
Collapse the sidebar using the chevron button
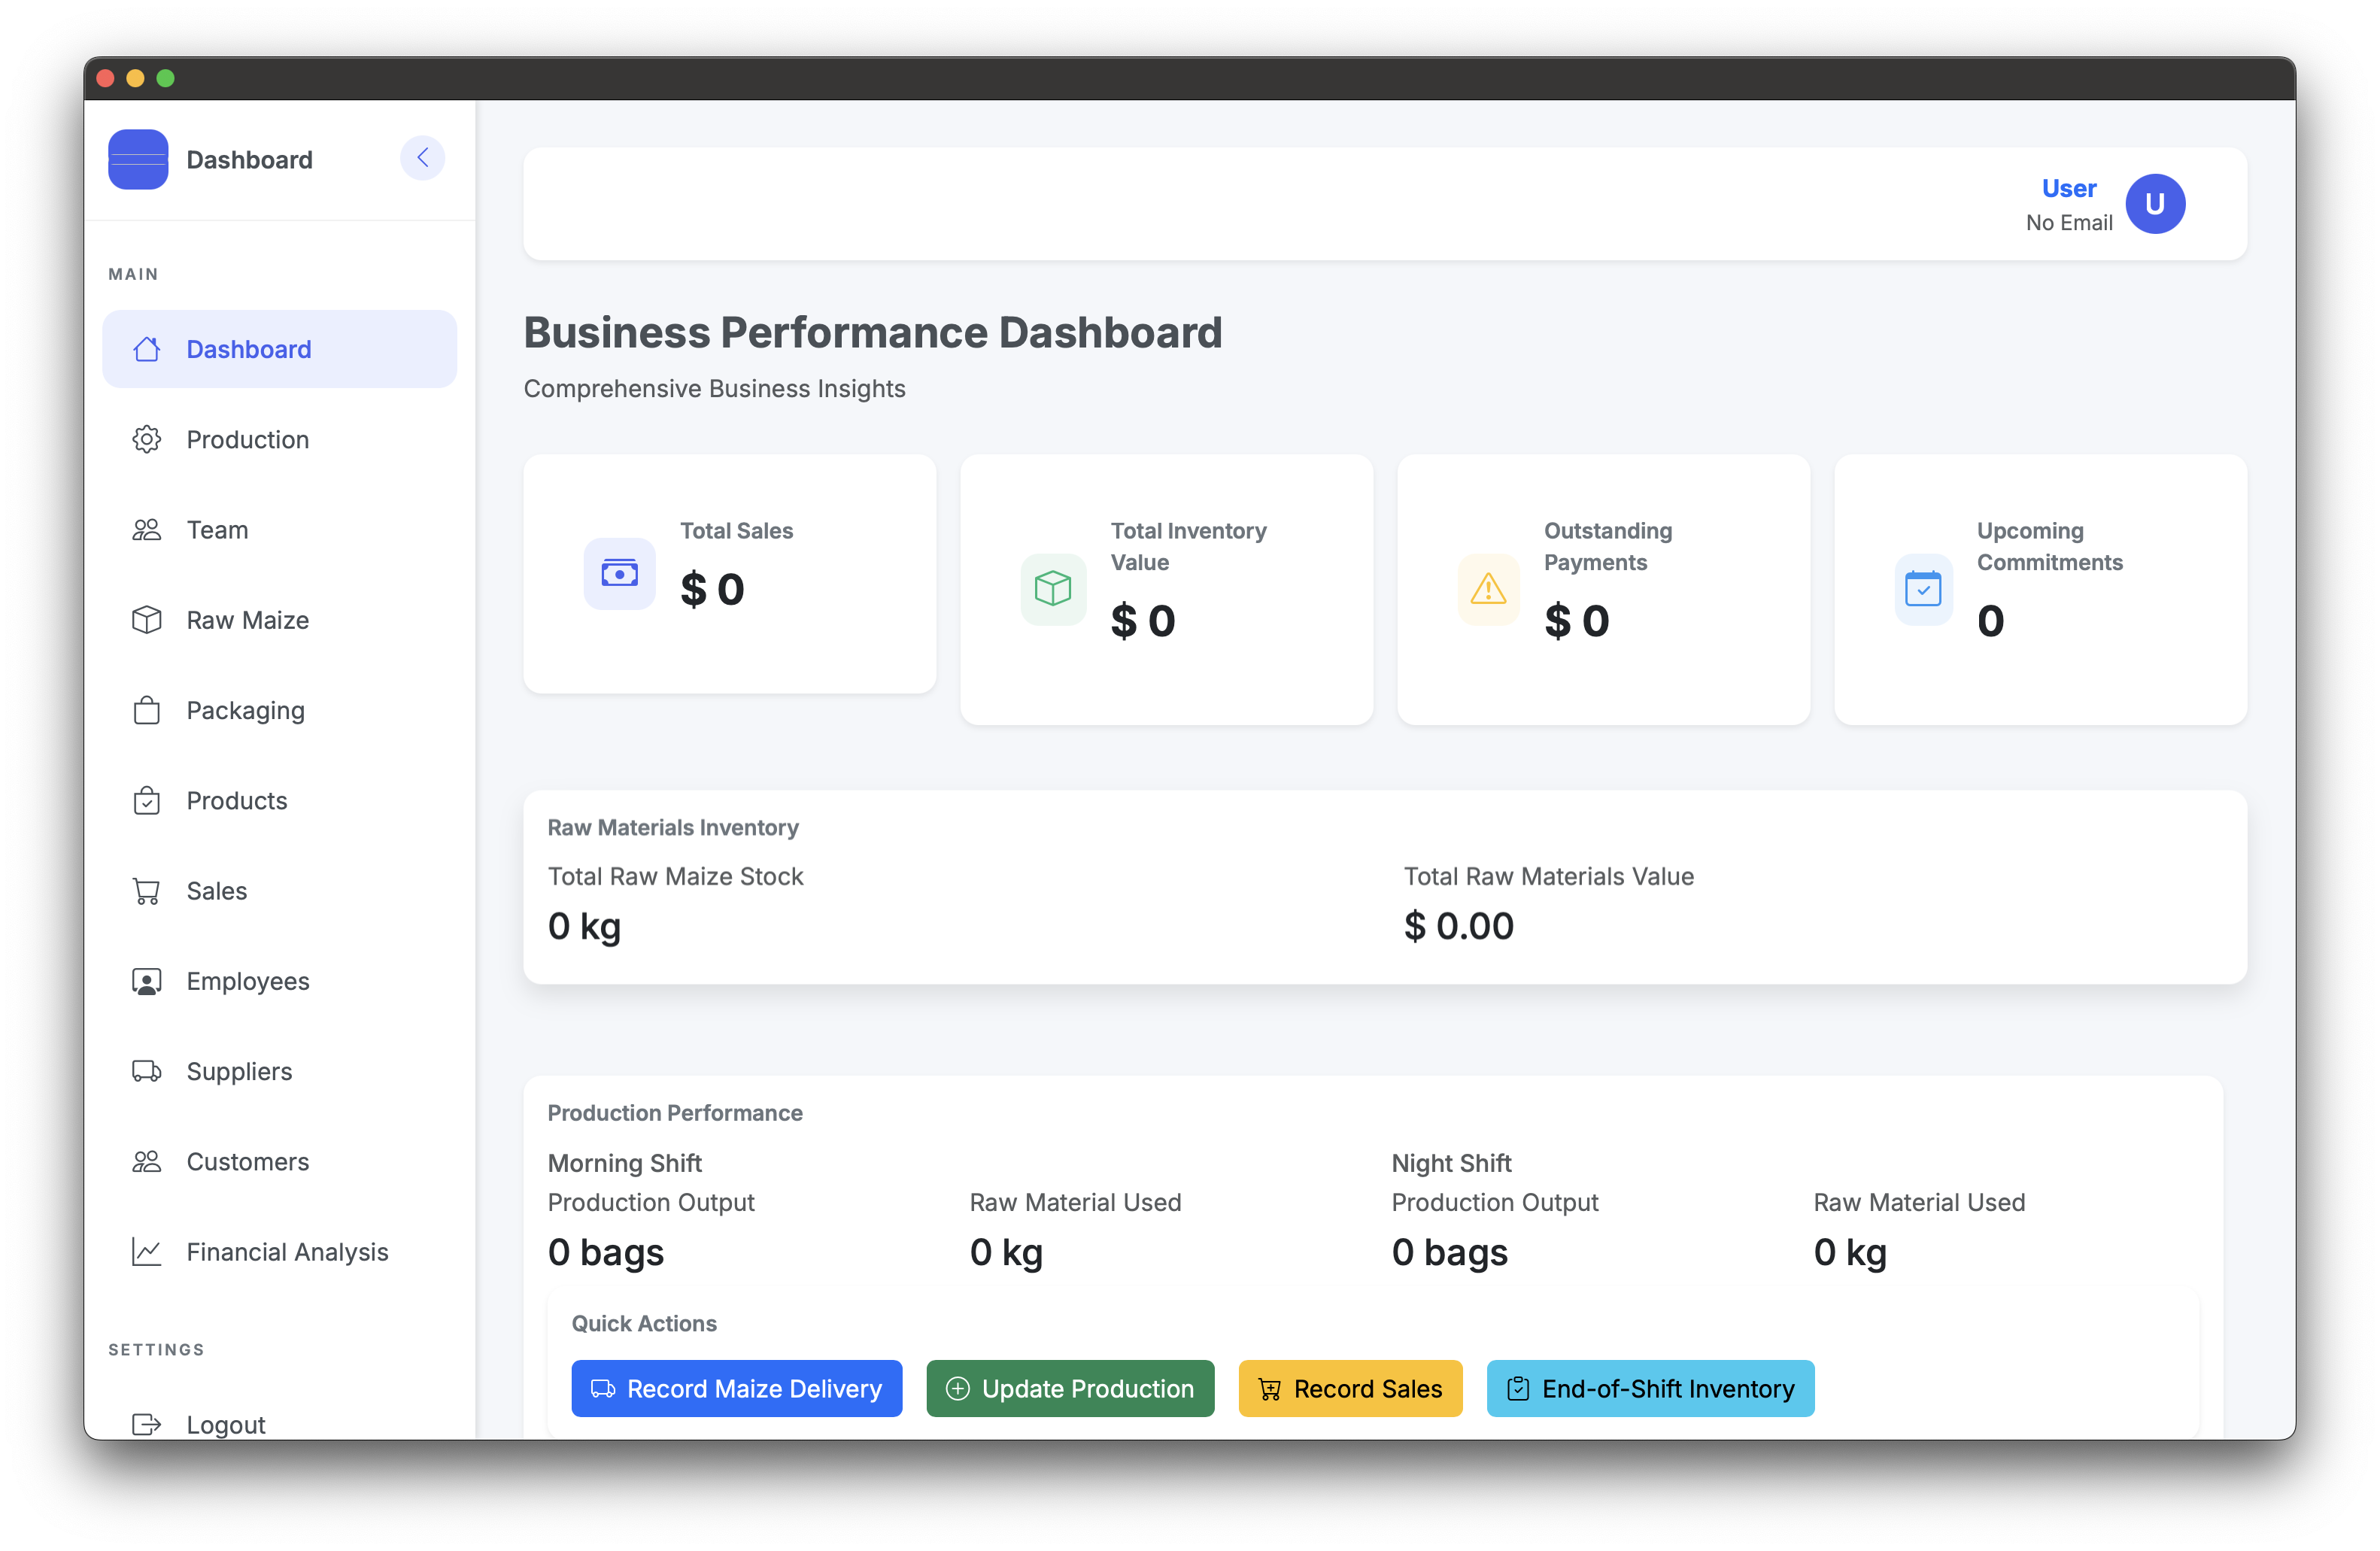coord(422,158)
